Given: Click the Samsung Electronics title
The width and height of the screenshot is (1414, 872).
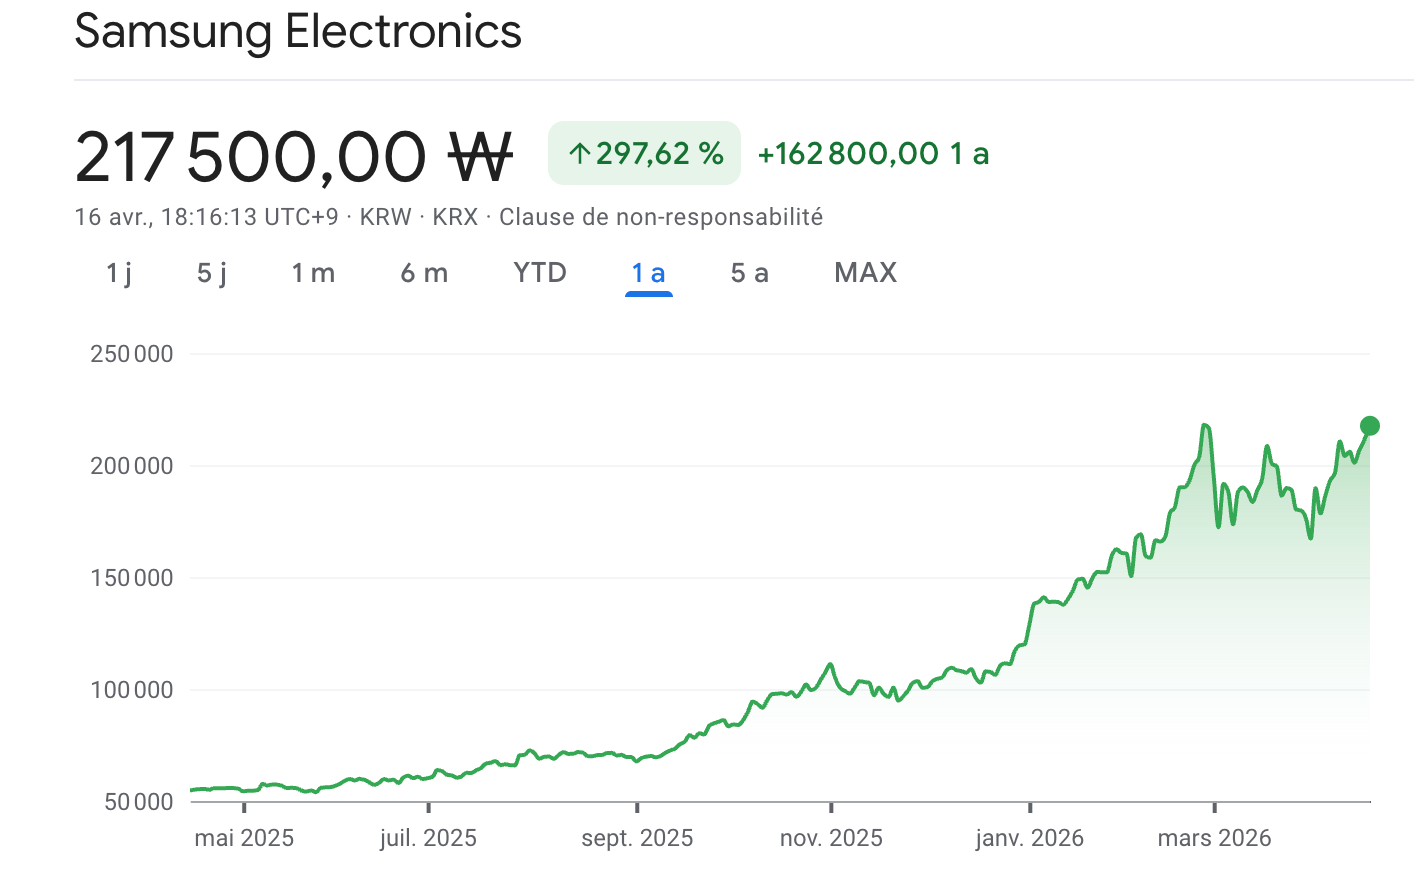Looking at the screenshot, I should click(x=298, y=31).
